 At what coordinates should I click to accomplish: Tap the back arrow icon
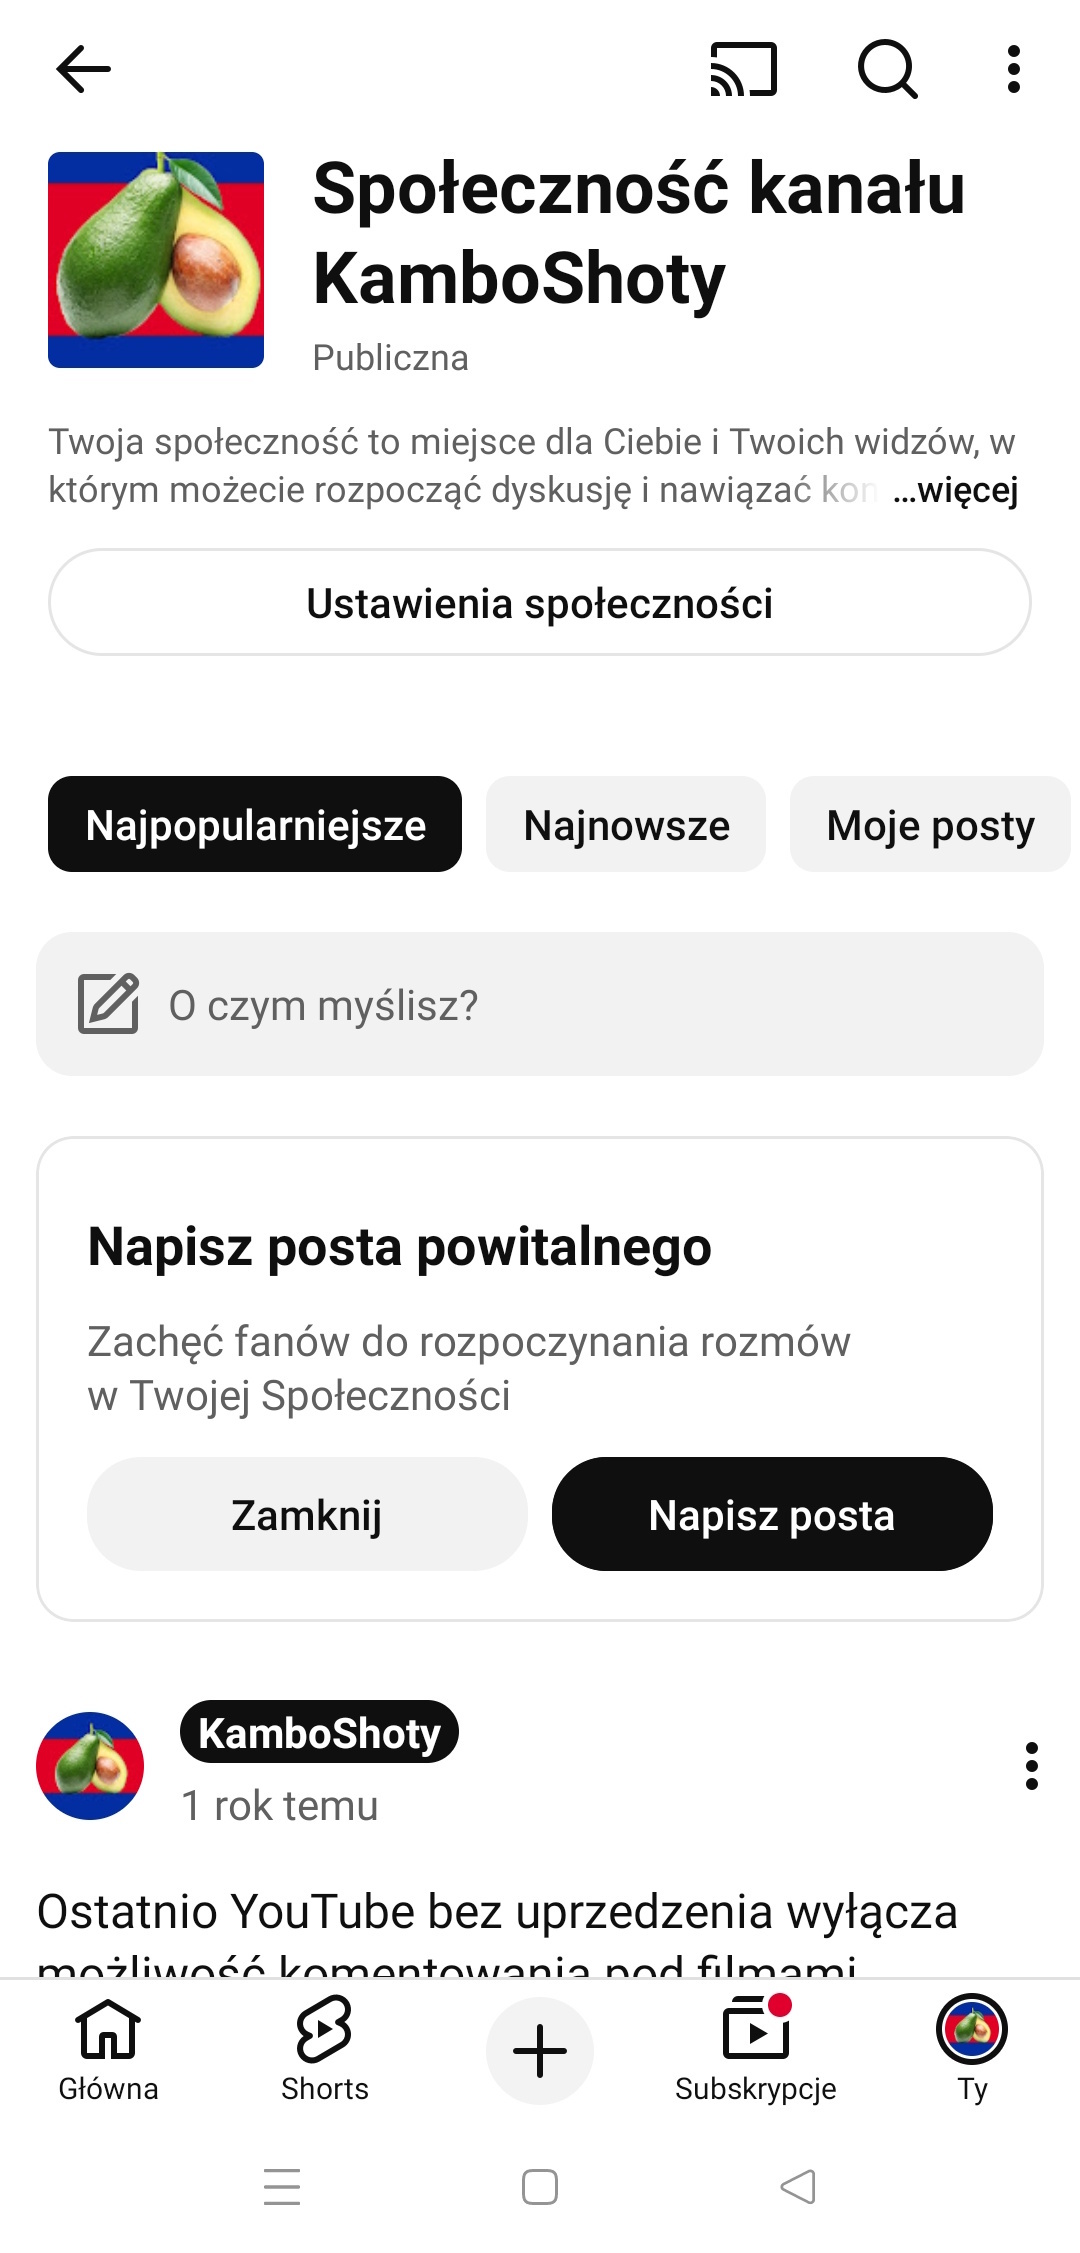(x=83, y=69)
